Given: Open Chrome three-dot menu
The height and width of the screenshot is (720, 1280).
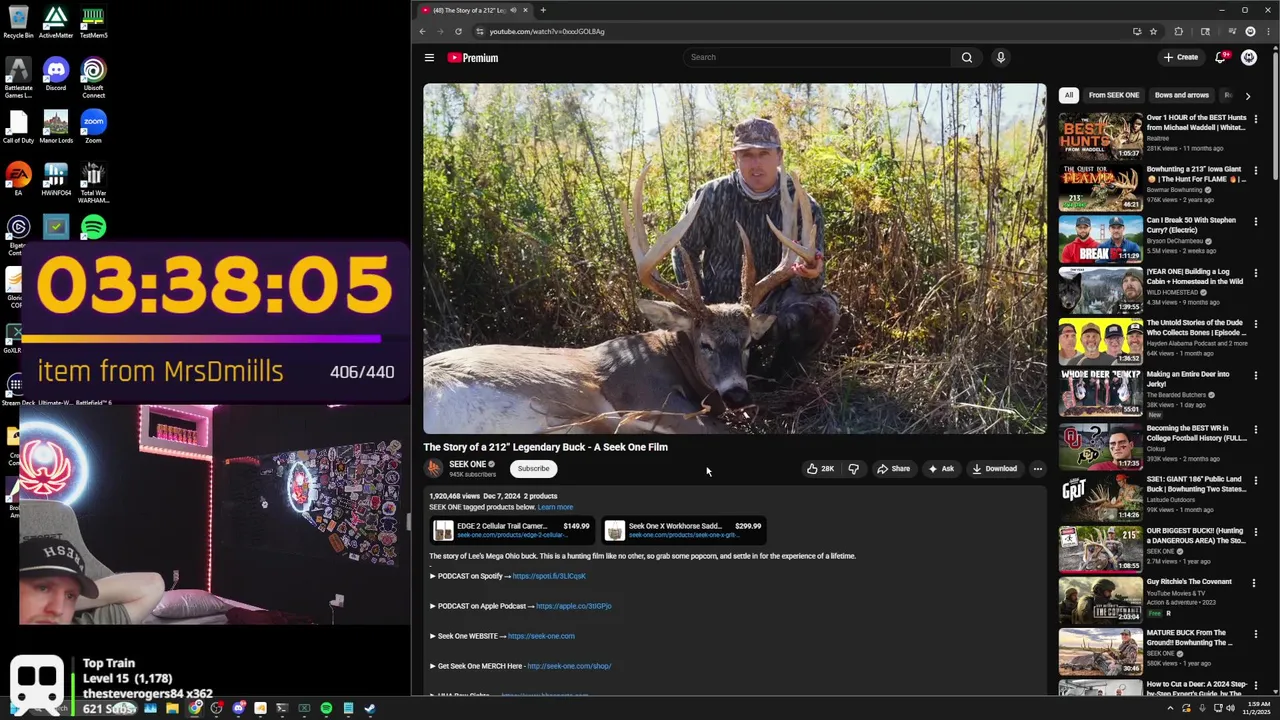Looking at the screenshot, I should (x=1268, y=31).
